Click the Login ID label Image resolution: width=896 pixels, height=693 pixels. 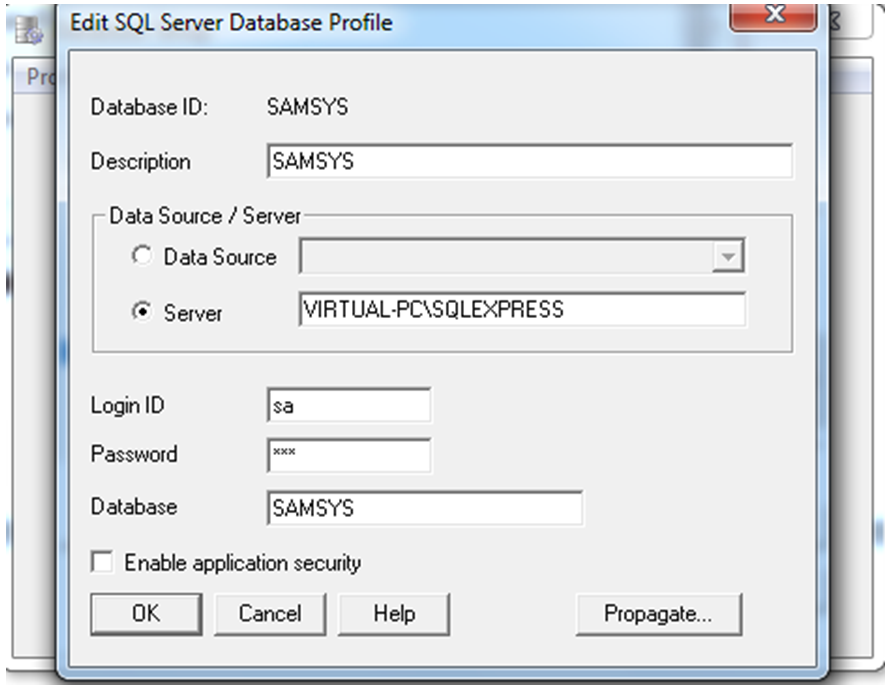(127, 406)
